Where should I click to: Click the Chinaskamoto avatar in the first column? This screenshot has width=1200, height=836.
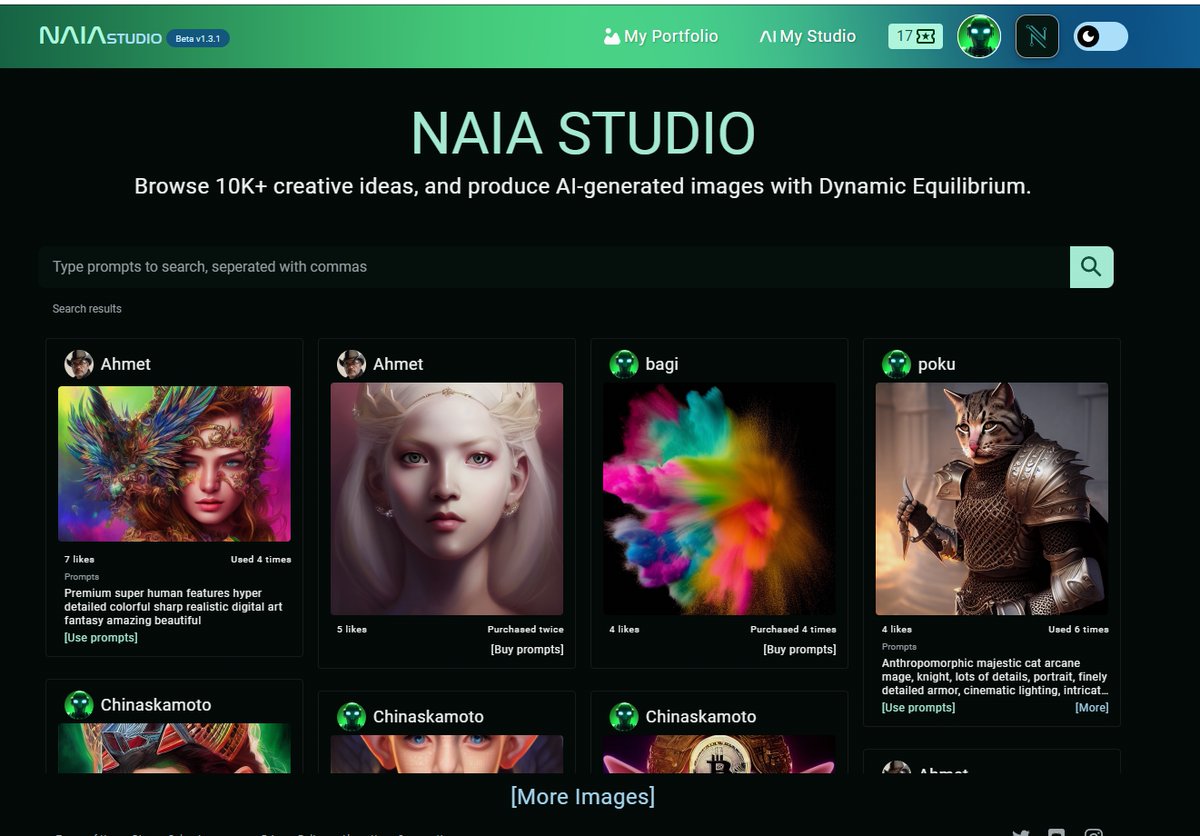(x=79, y=705)
